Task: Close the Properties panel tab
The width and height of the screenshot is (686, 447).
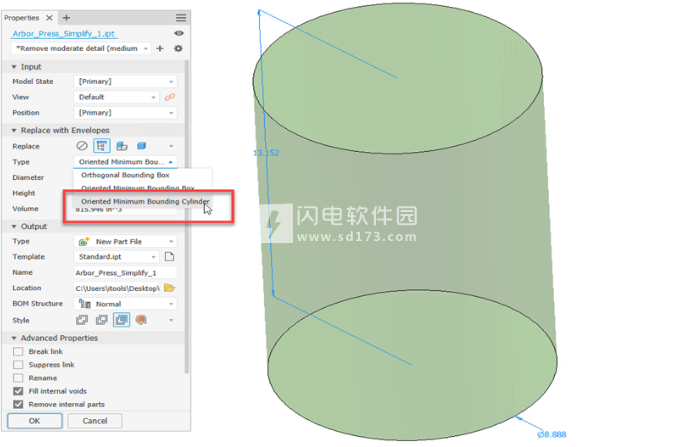Action: [49, 18]
